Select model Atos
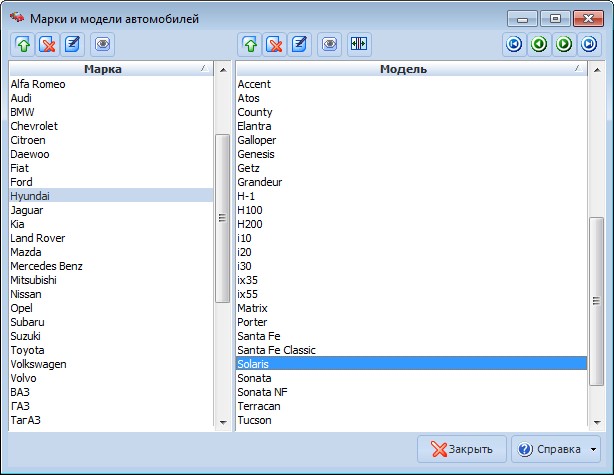This screenshot has width=614, height=475. pos(411,98)
